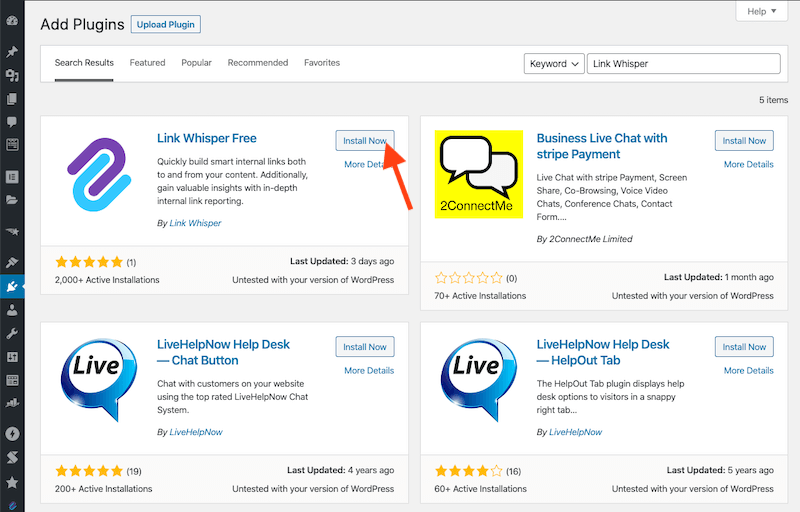Install LiveHelpNow Help Desk Chat Button plugin
Screen dimensions: 800x512
click(365, 347)
